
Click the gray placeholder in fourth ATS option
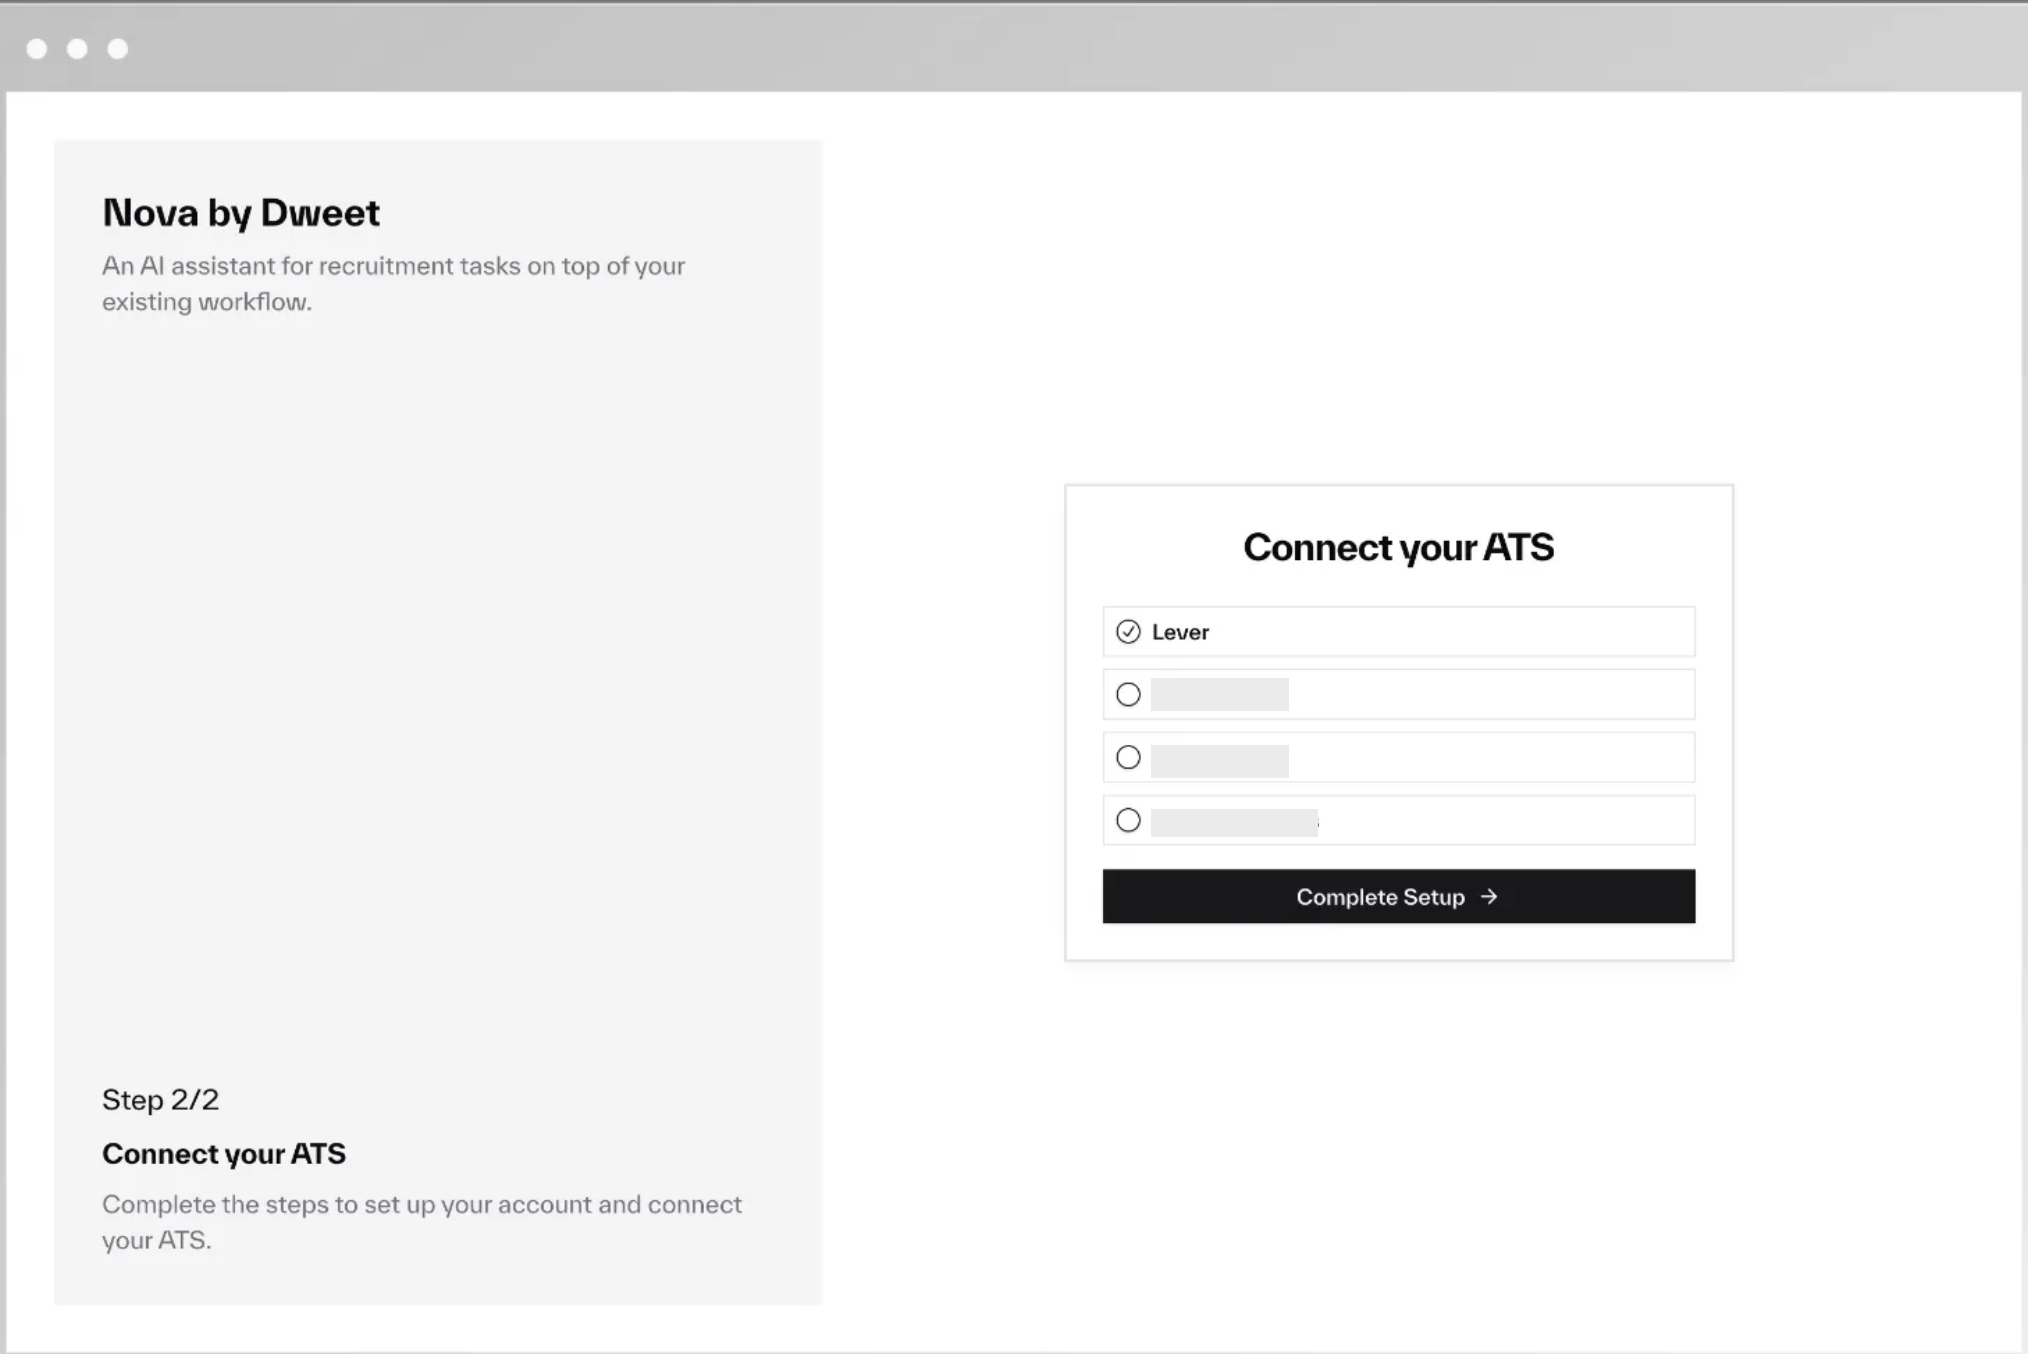pos(1234,822)
